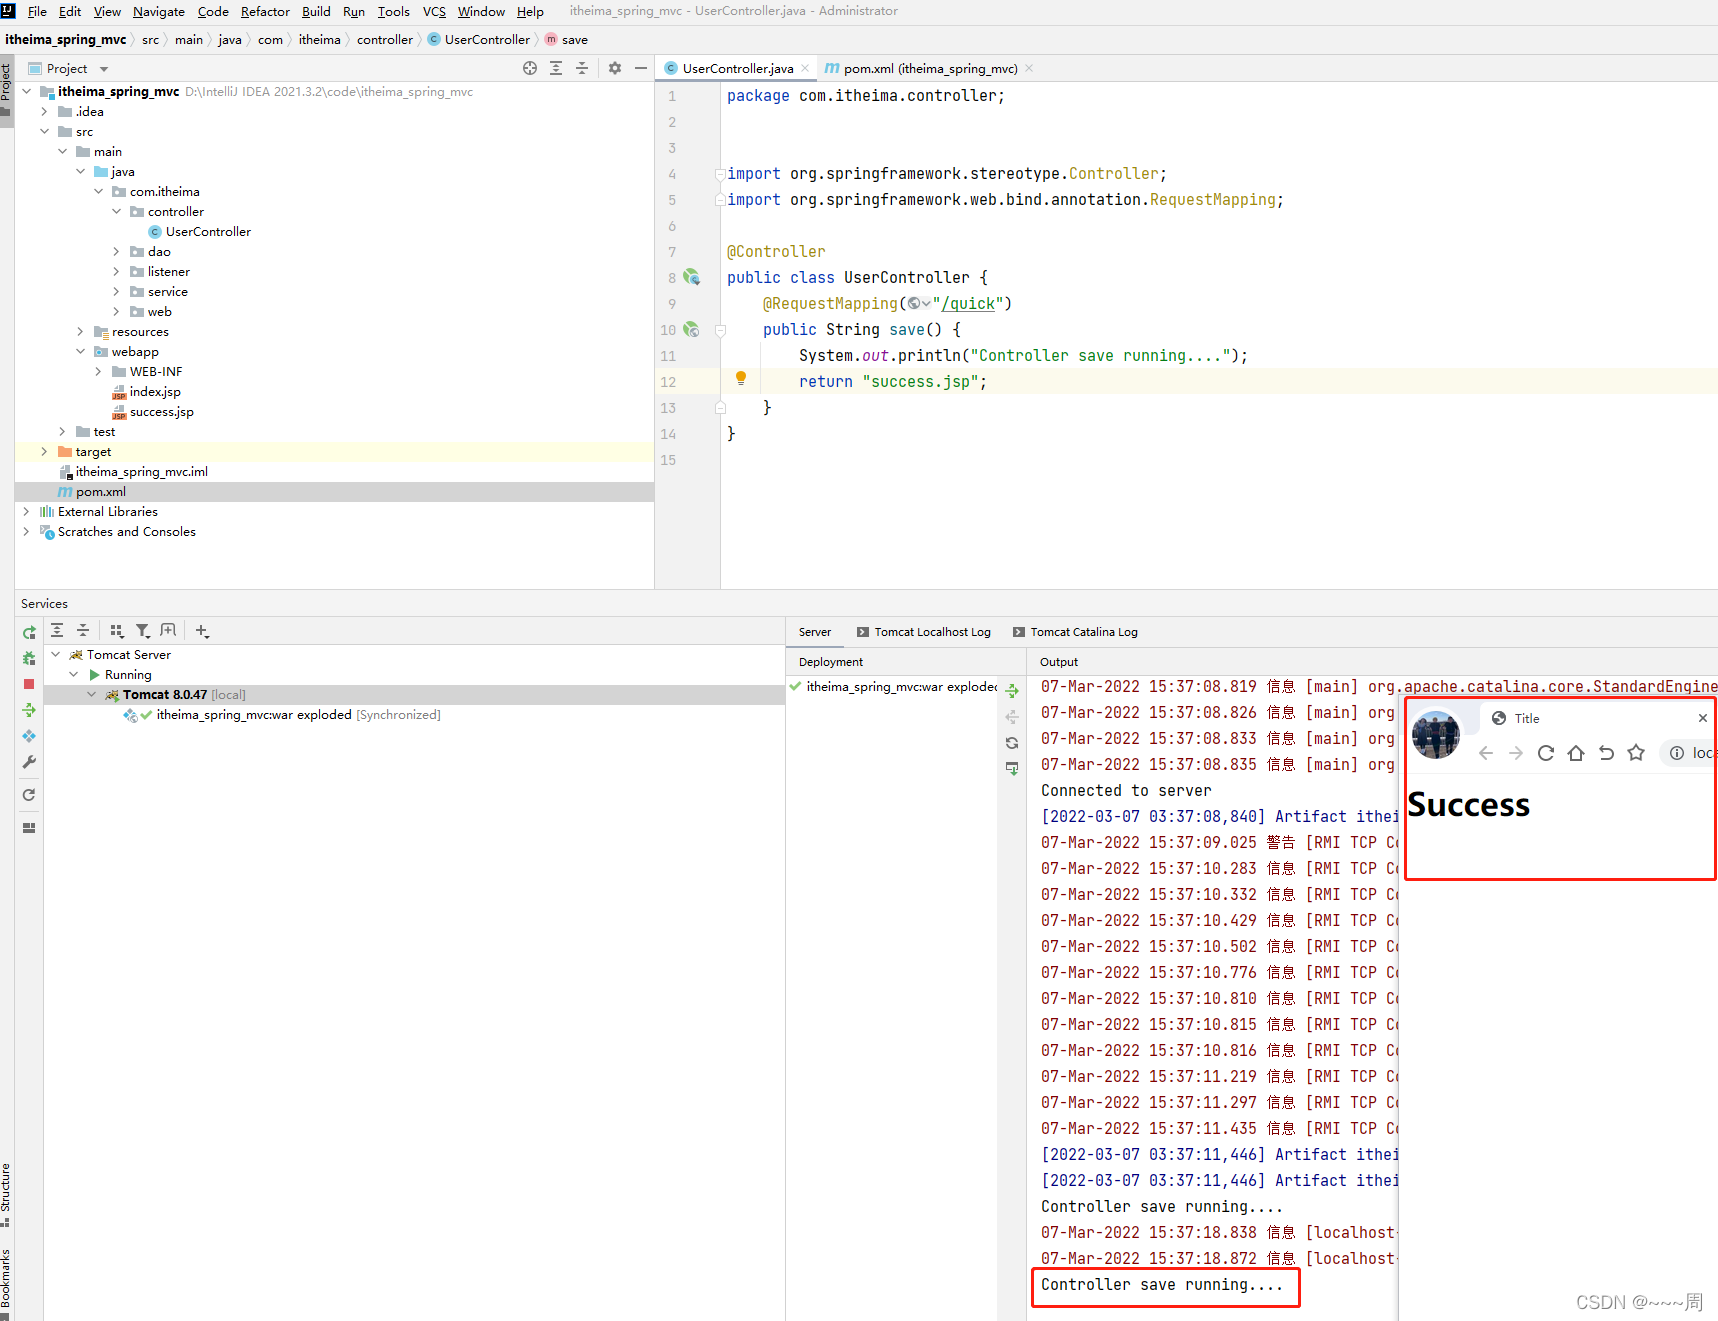Open the Structure tool window stripe
The image size is (1718, 1321).
(6, 1194)
